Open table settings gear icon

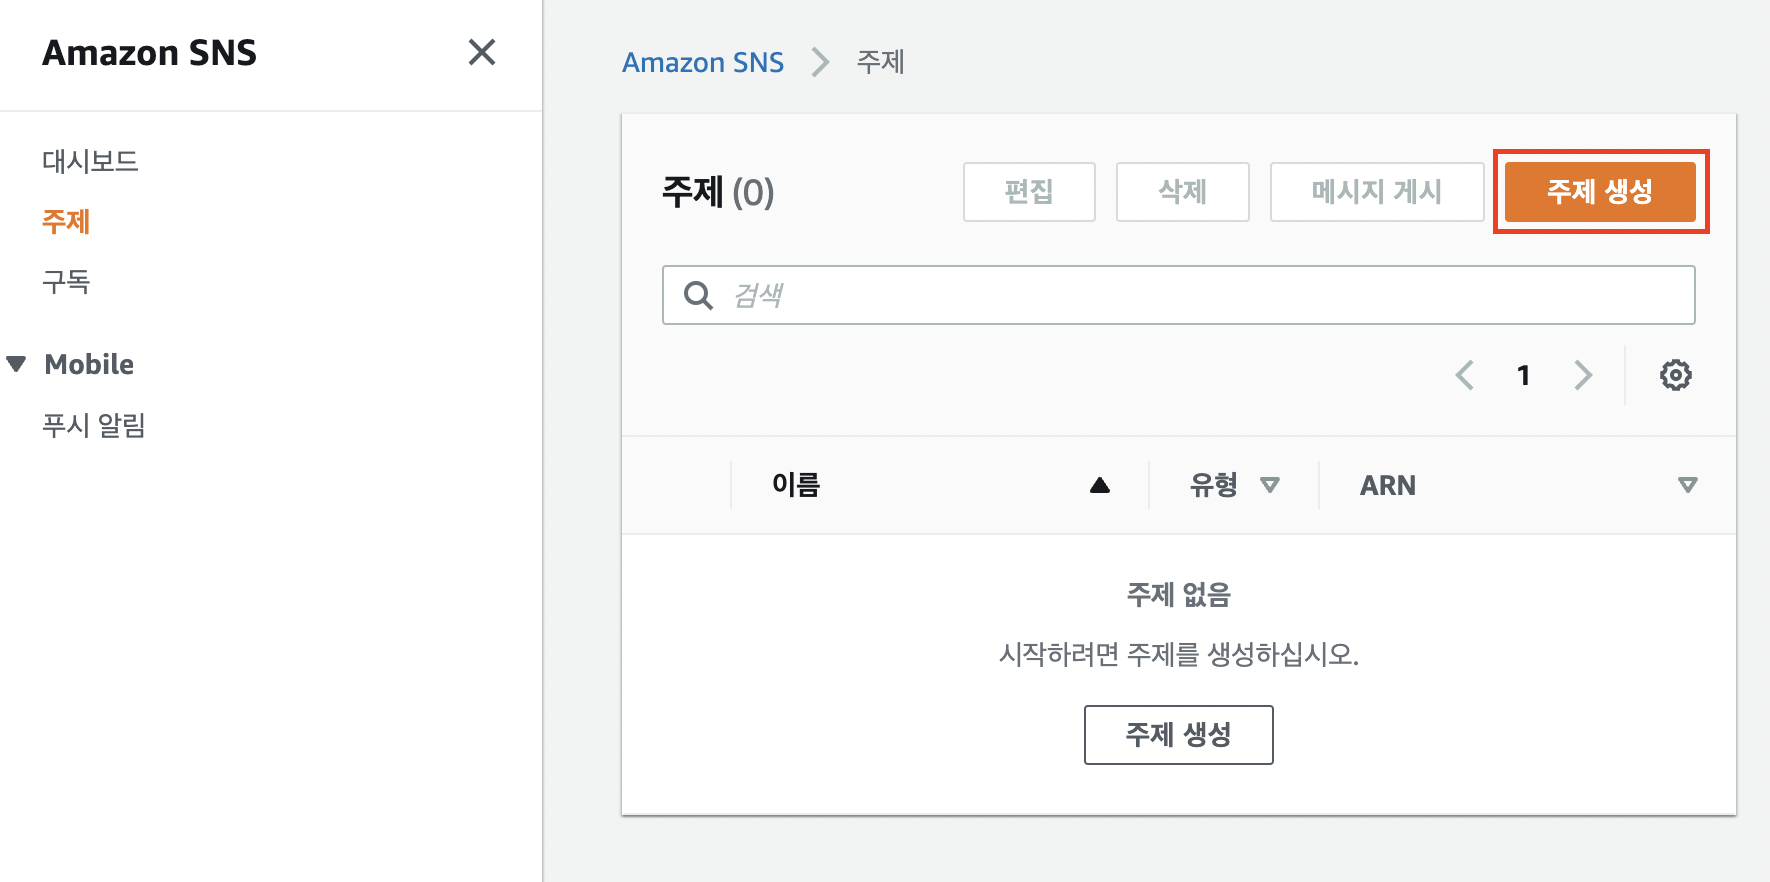[x=1676, y=375]
